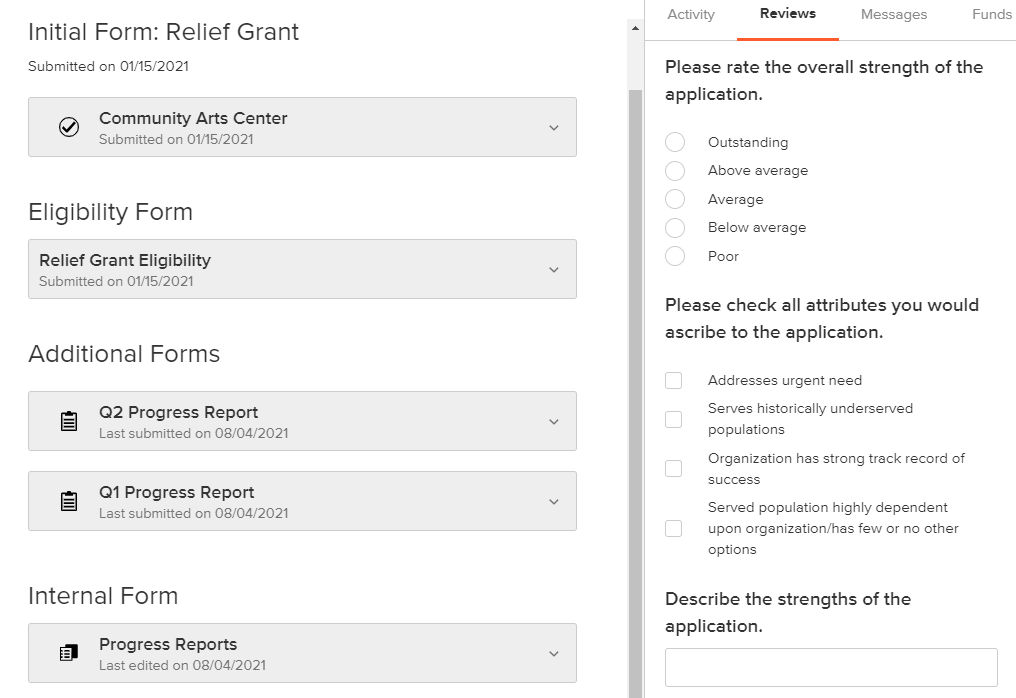Pick the Poor rating option

click(x=675, y=256)
